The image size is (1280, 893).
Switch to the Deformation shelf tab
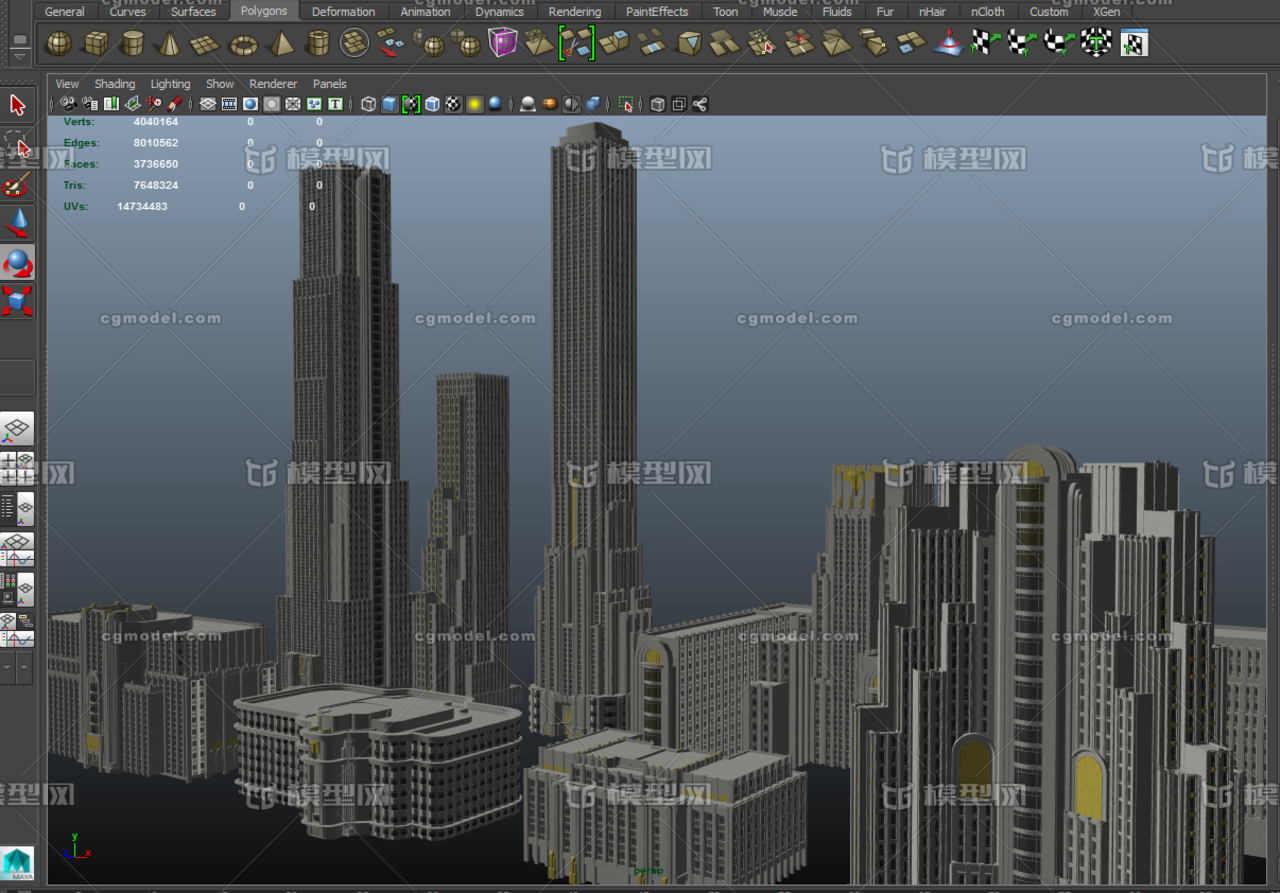(x=343, y=12)
